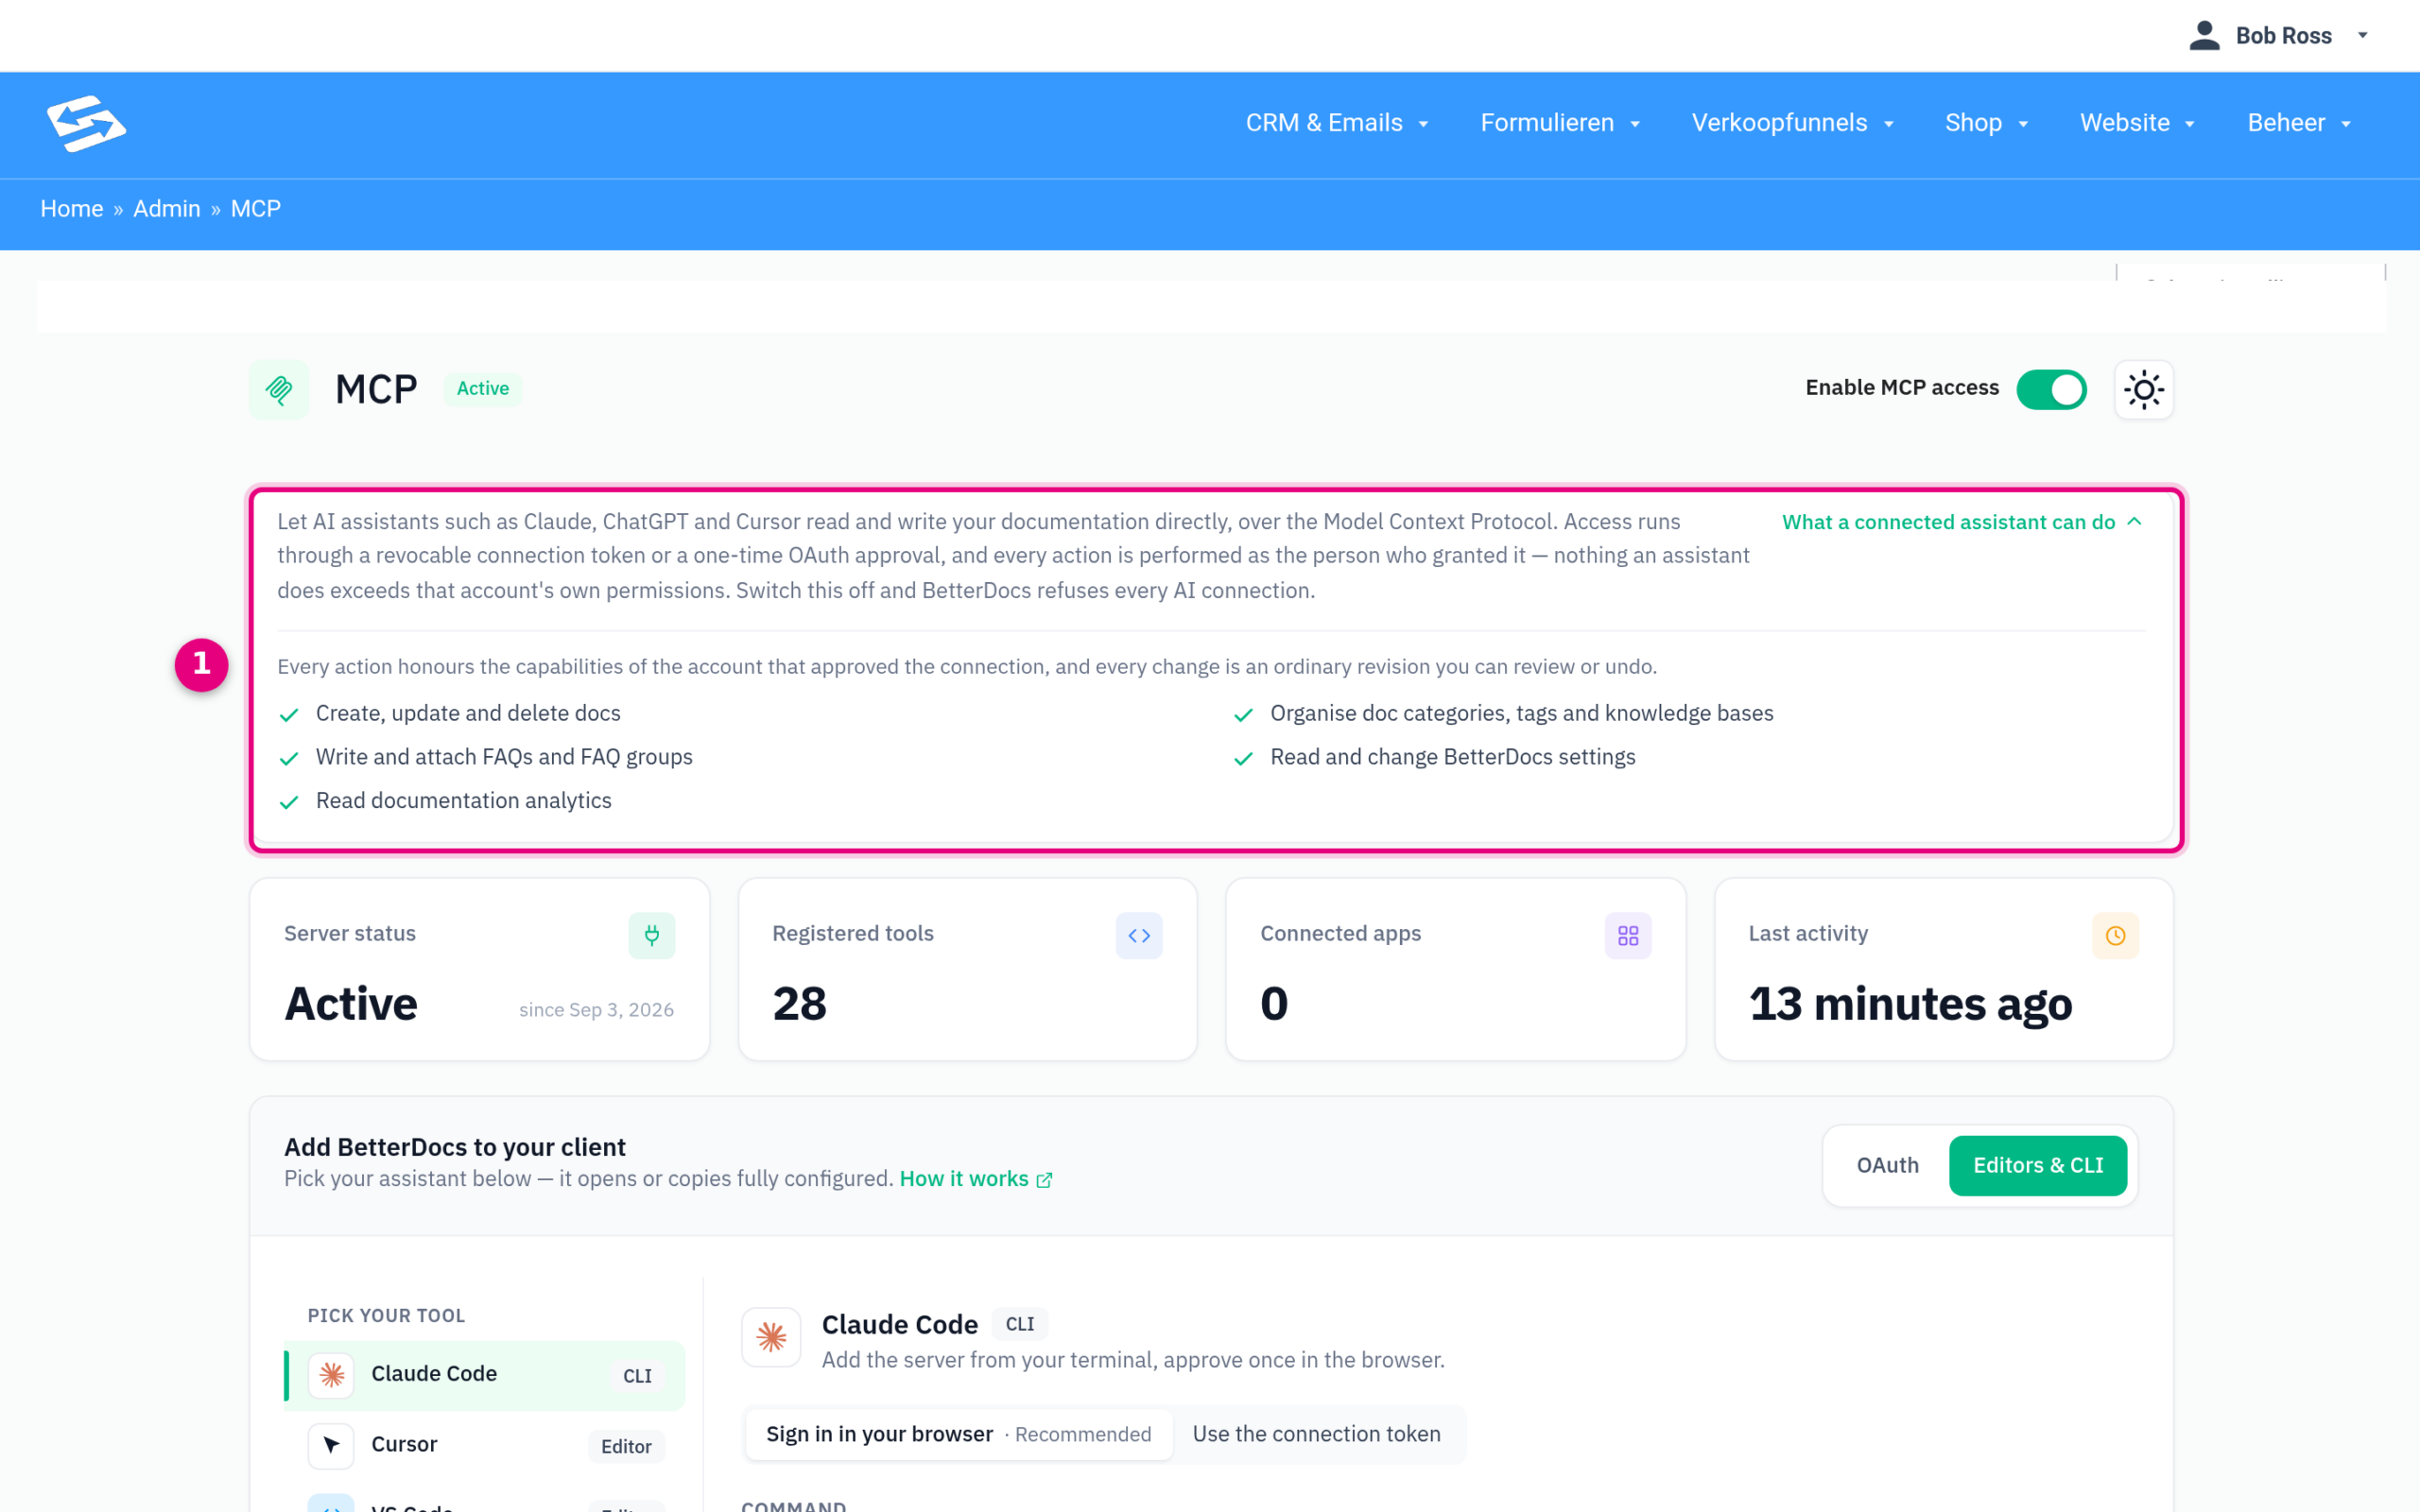Click the external link icon after How it works
Image resolution: width=2420 pixels, height=1512 pixels.
1044,1180
